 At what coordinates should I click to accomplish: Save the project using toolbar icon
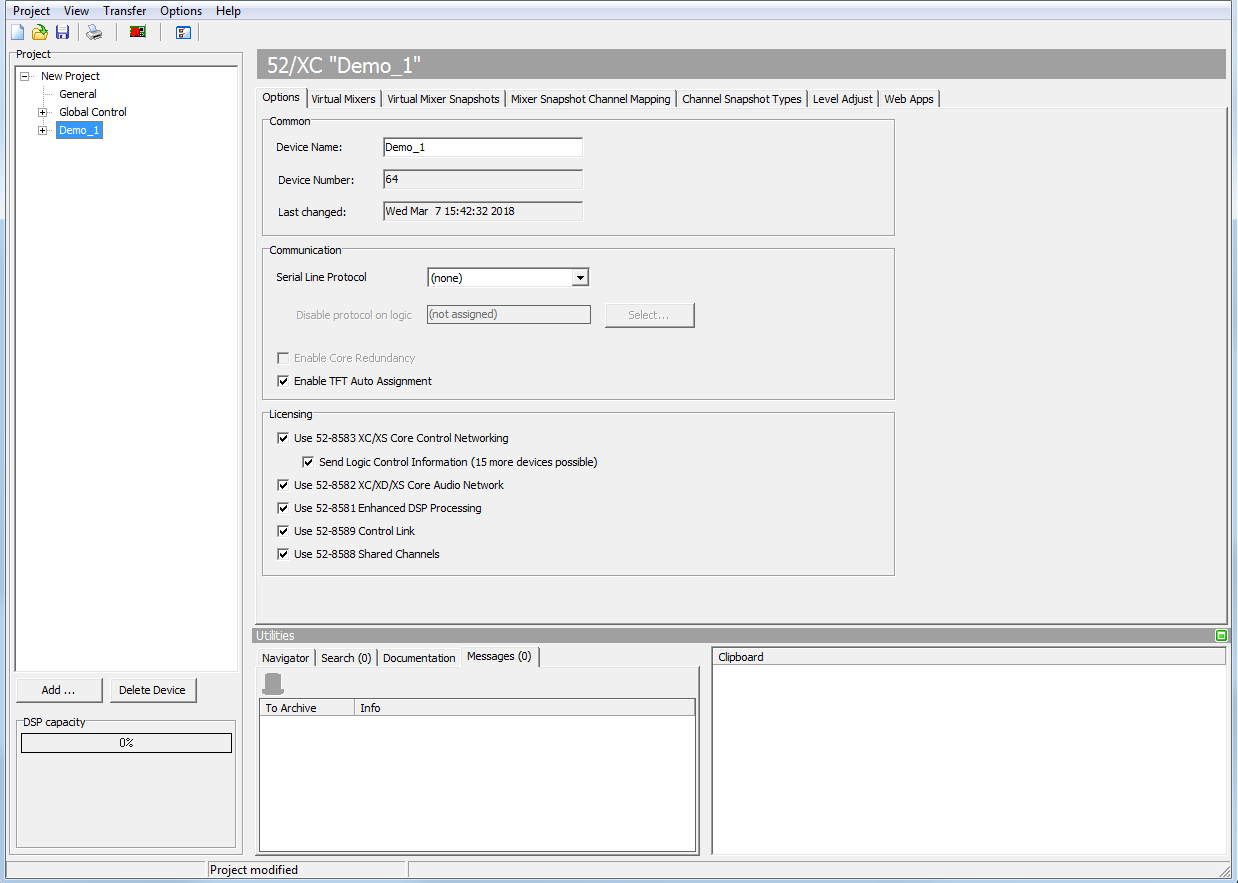pos(62,31)
